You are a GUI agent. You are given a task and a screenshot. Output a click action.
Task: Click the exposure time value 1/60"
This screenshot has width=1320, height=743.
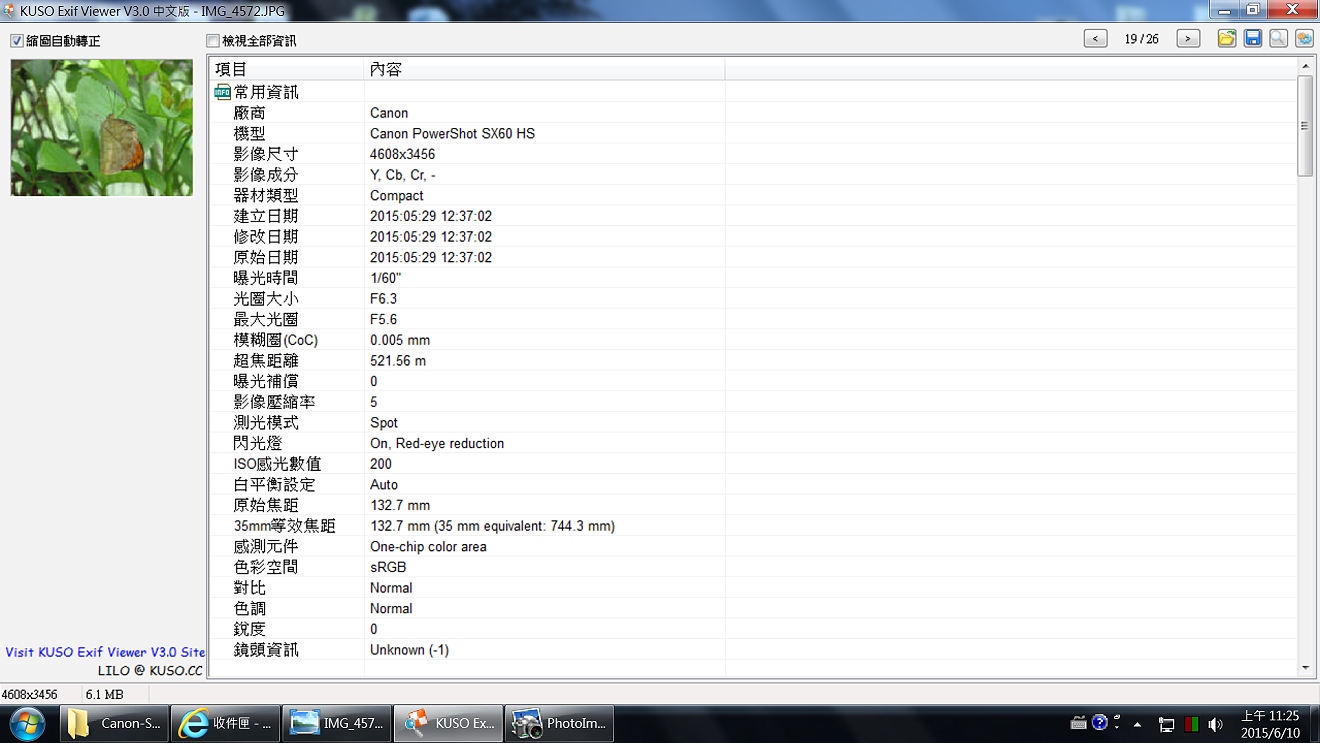tap(385, 278)
